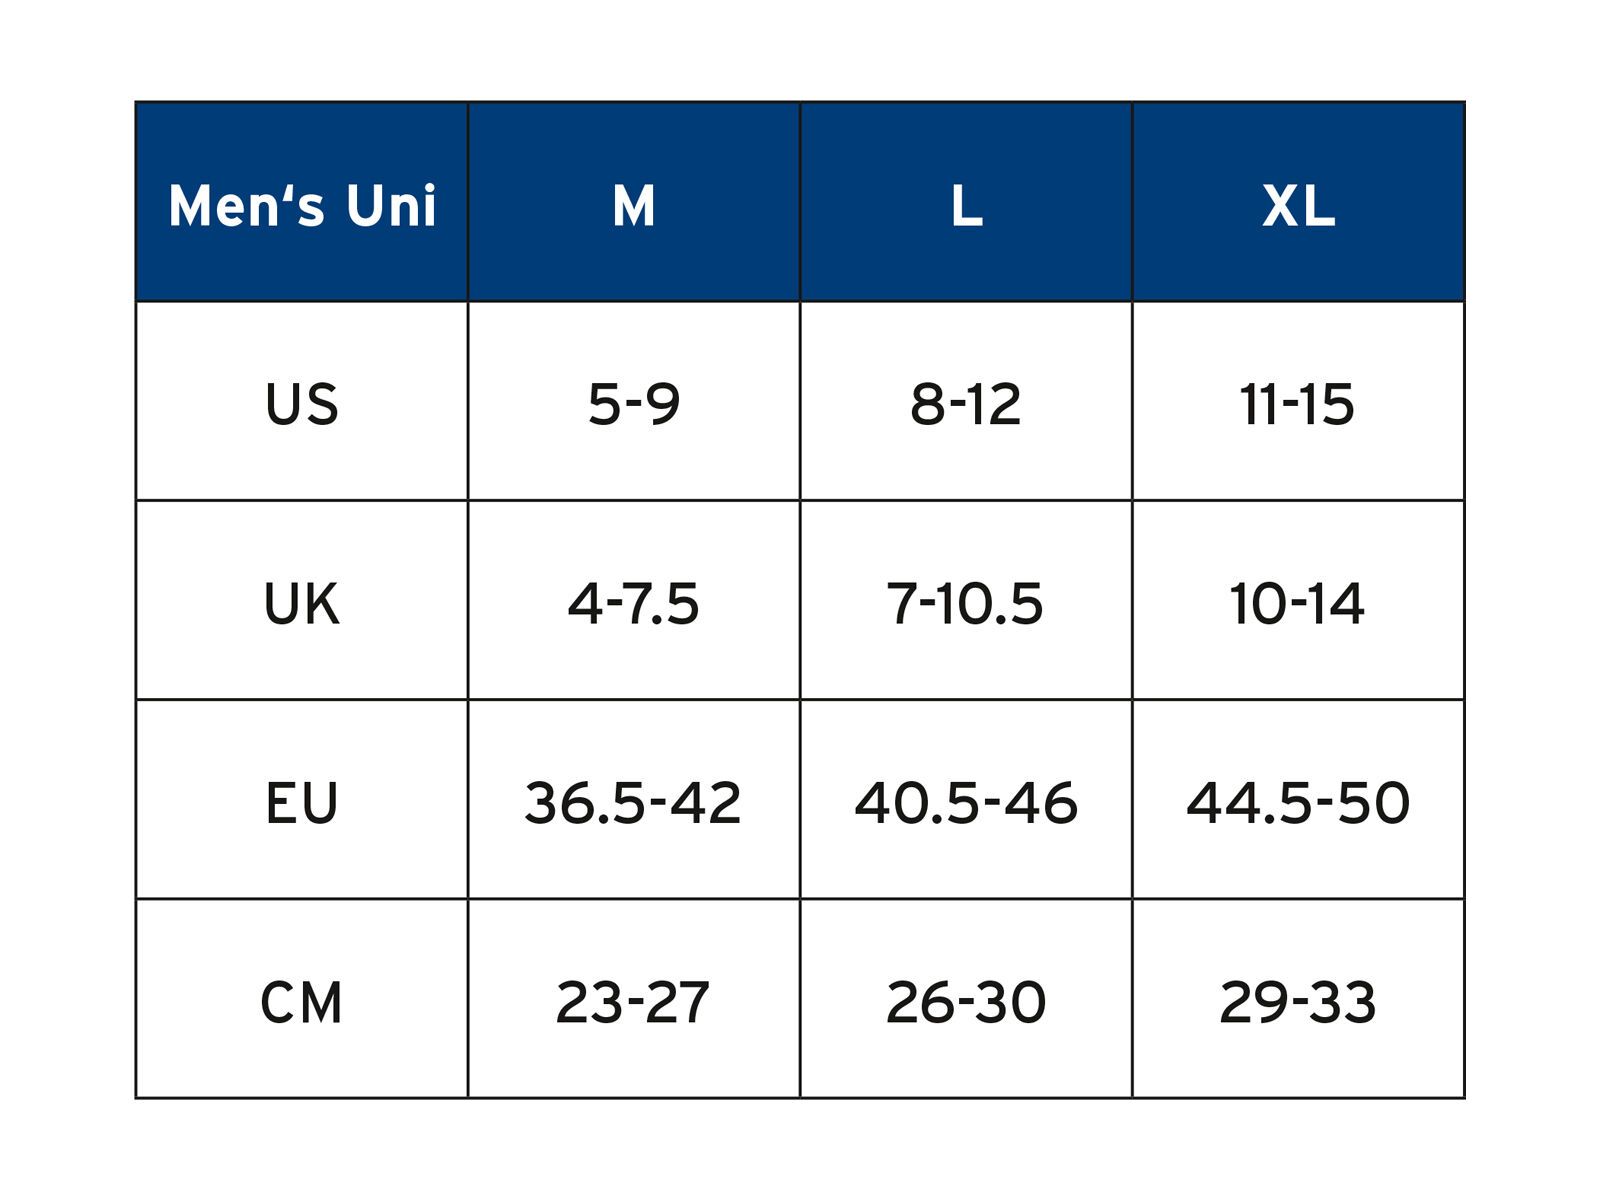
Task: Click the US size 11-15 cell
Action: [1298, 404]
